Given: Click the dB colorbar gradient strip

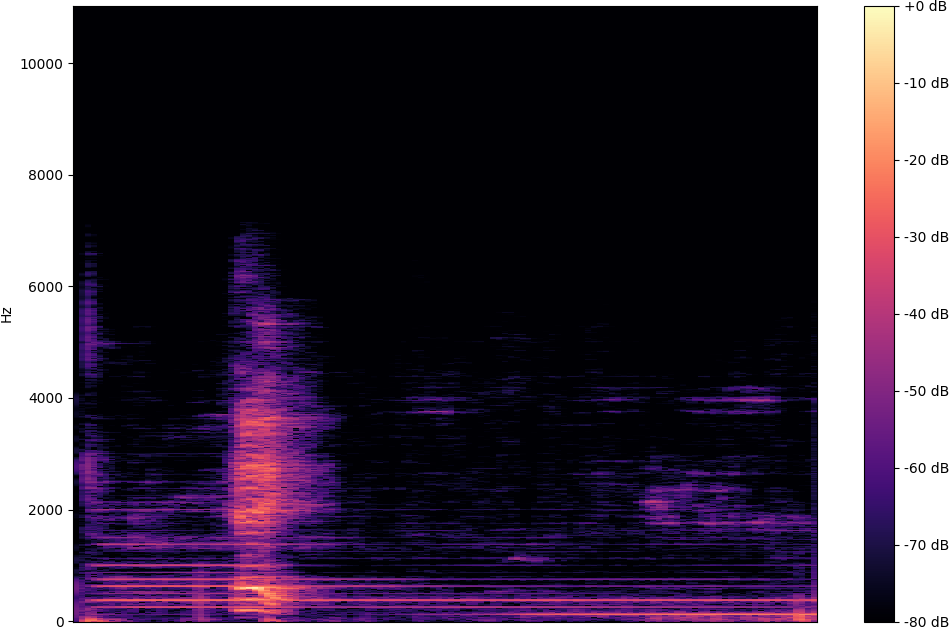Looking at the screenshot, I should pyautogui.click(x=879, y=314).
